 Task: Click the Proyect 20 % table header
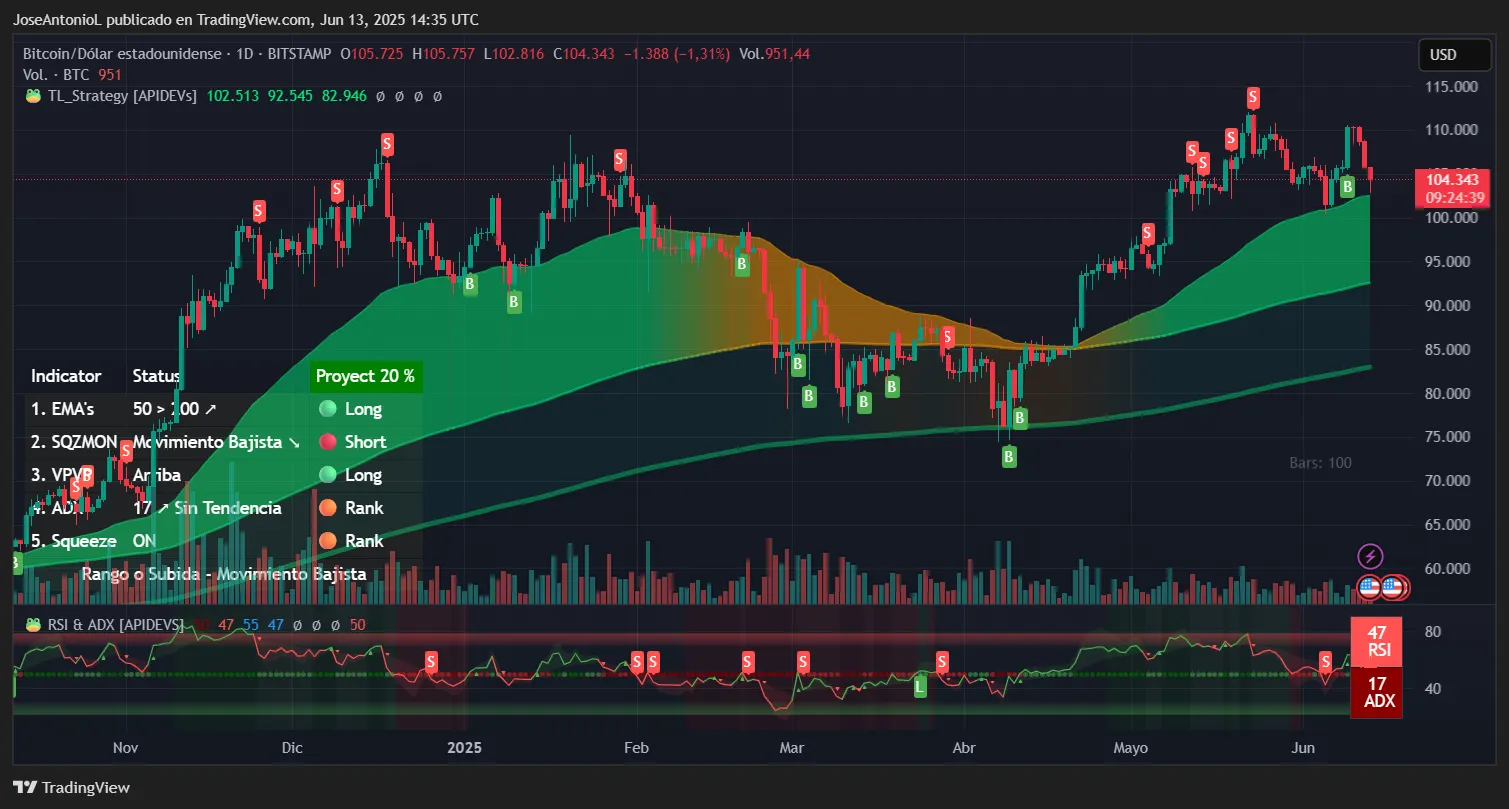pyautogui.click(x=365, y=376)
